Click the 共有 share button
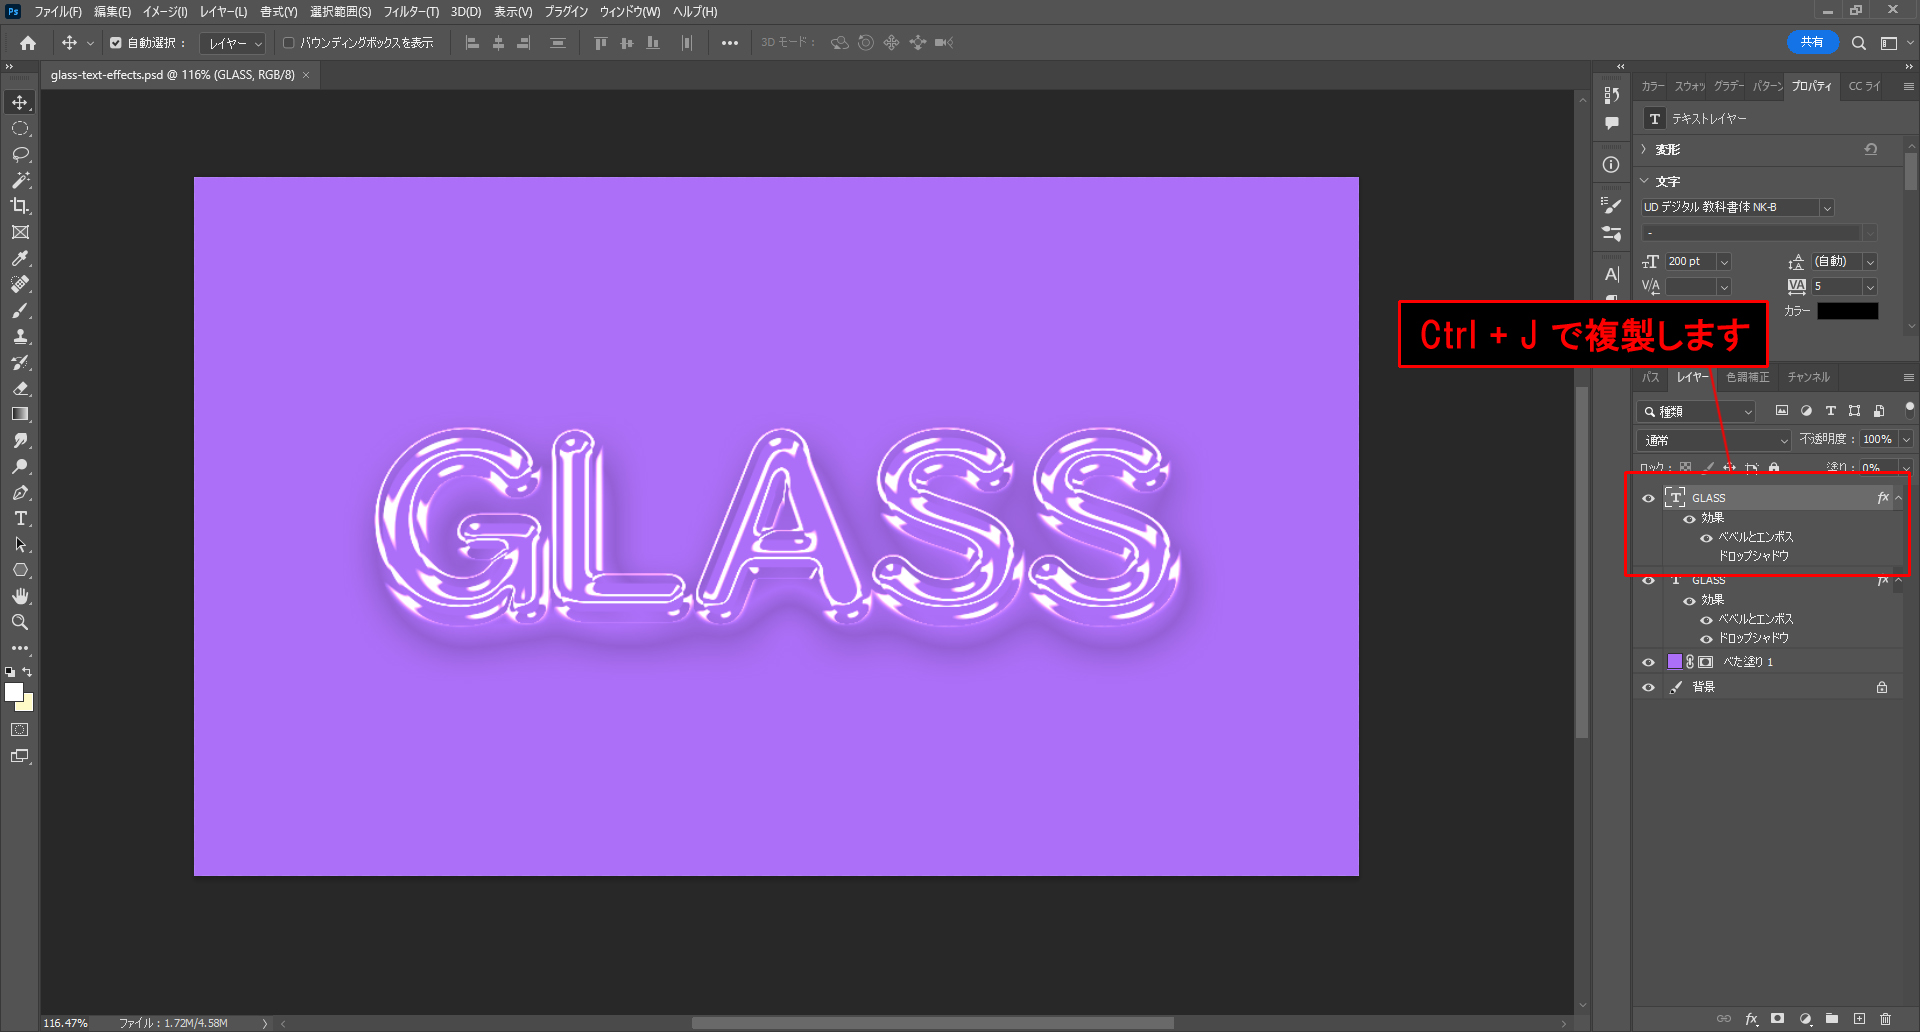1920x1032 pixels. click(1811, 42)
